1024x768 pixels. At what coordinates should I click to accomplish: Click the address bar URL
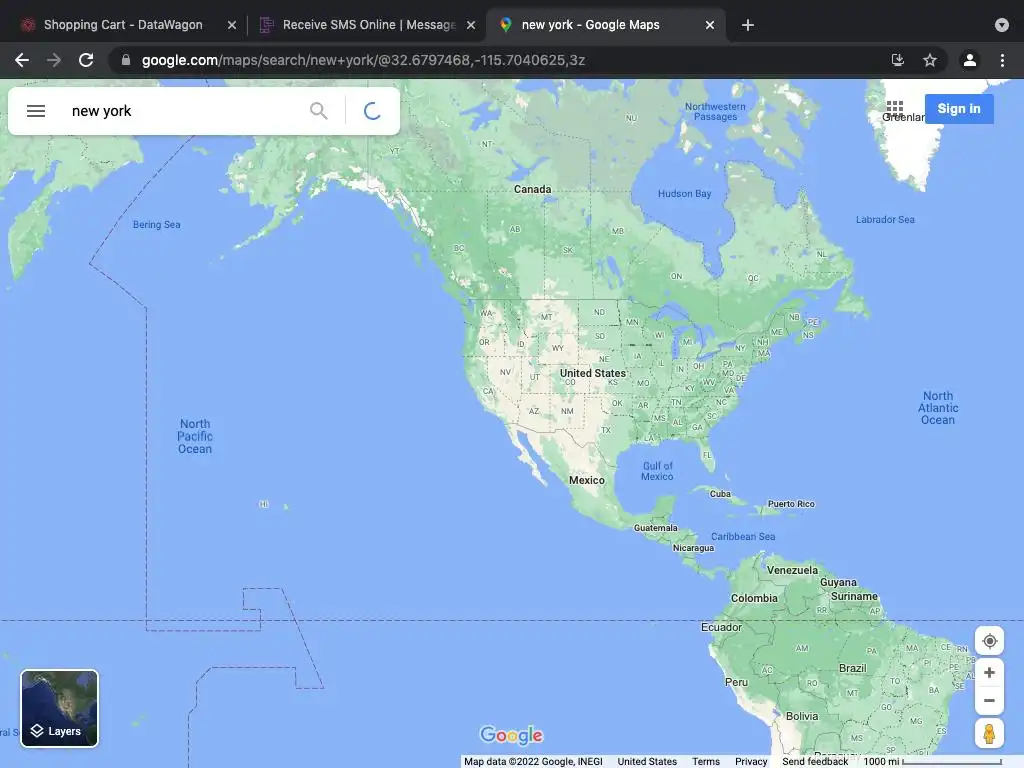(363, 60)
